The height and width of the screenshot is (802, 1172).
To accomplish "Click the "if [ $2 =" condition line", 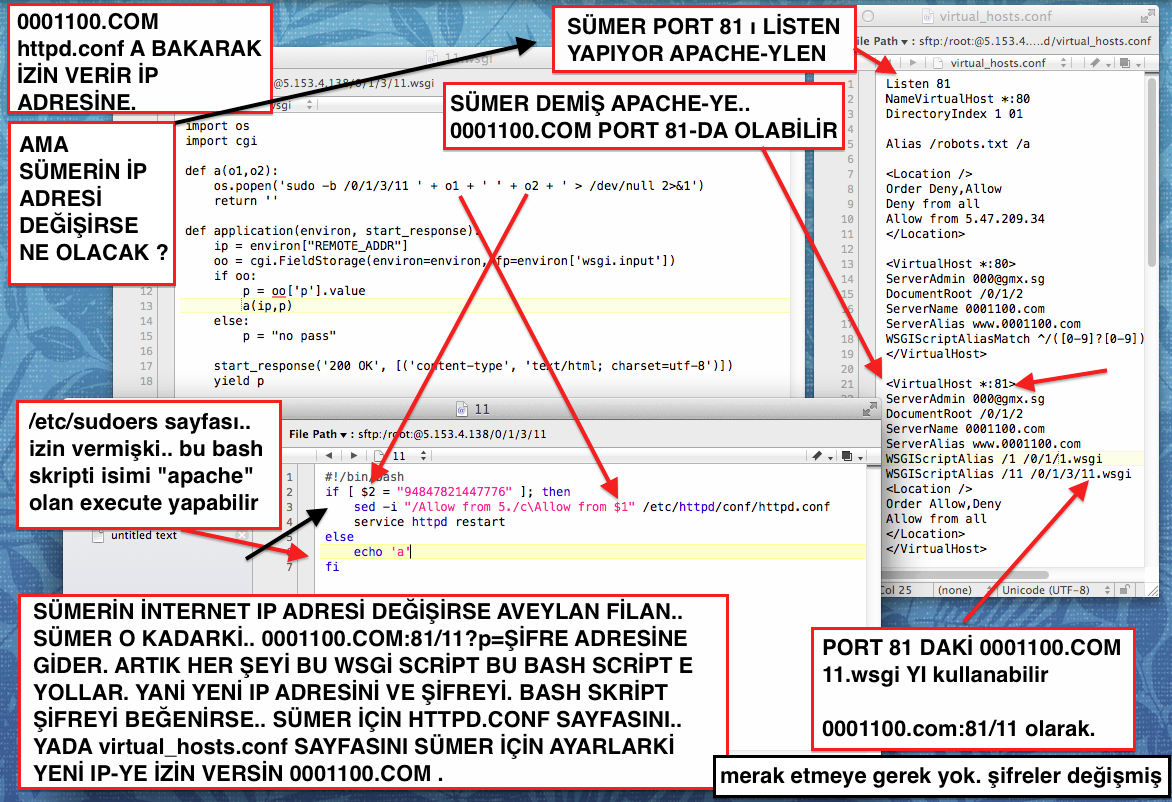I will (x=448, y=492).
